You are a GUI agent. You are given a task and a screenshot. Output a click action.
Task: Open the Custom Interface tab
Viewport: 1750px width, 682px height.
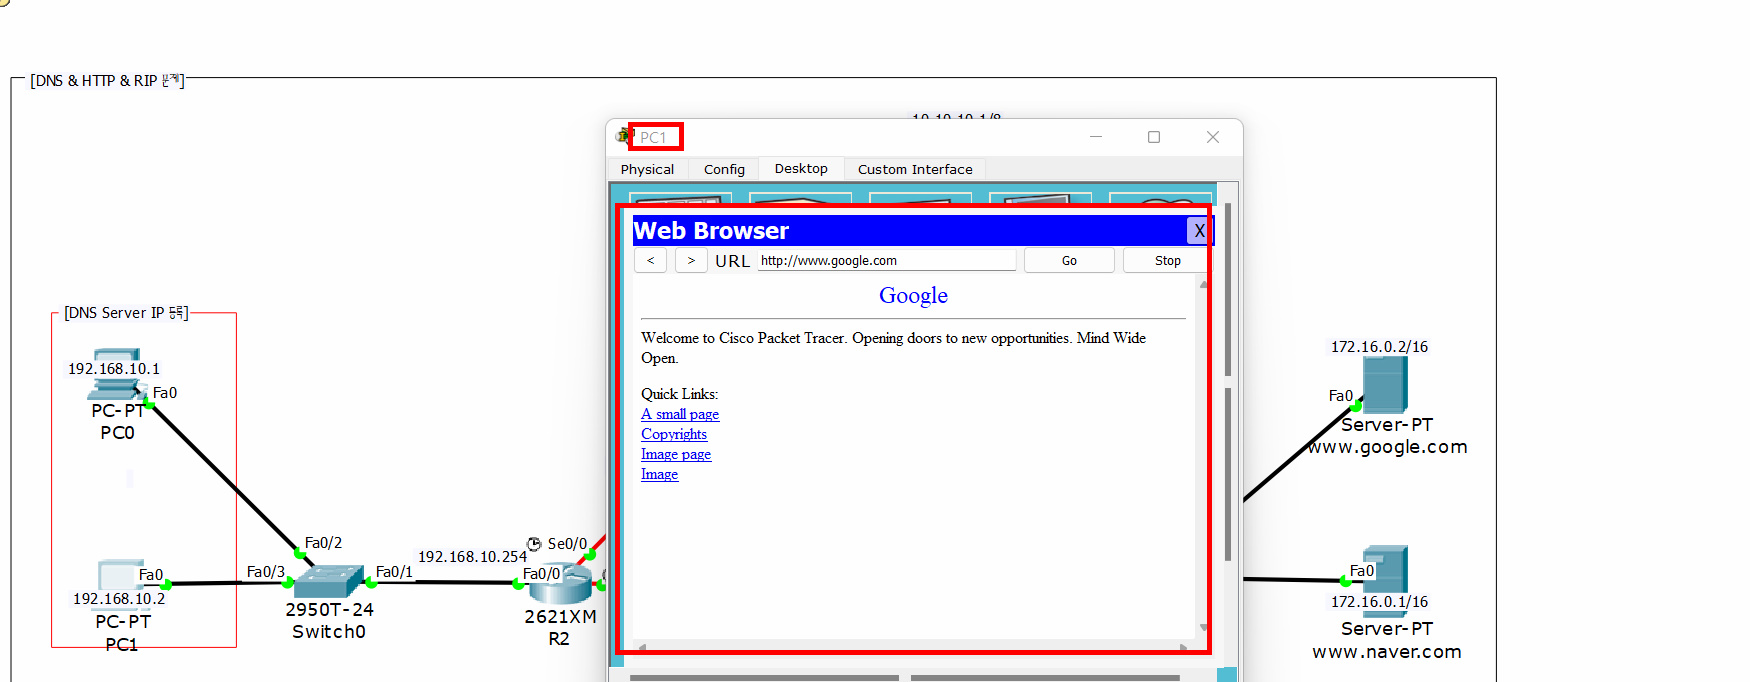[x=915, y=169]
